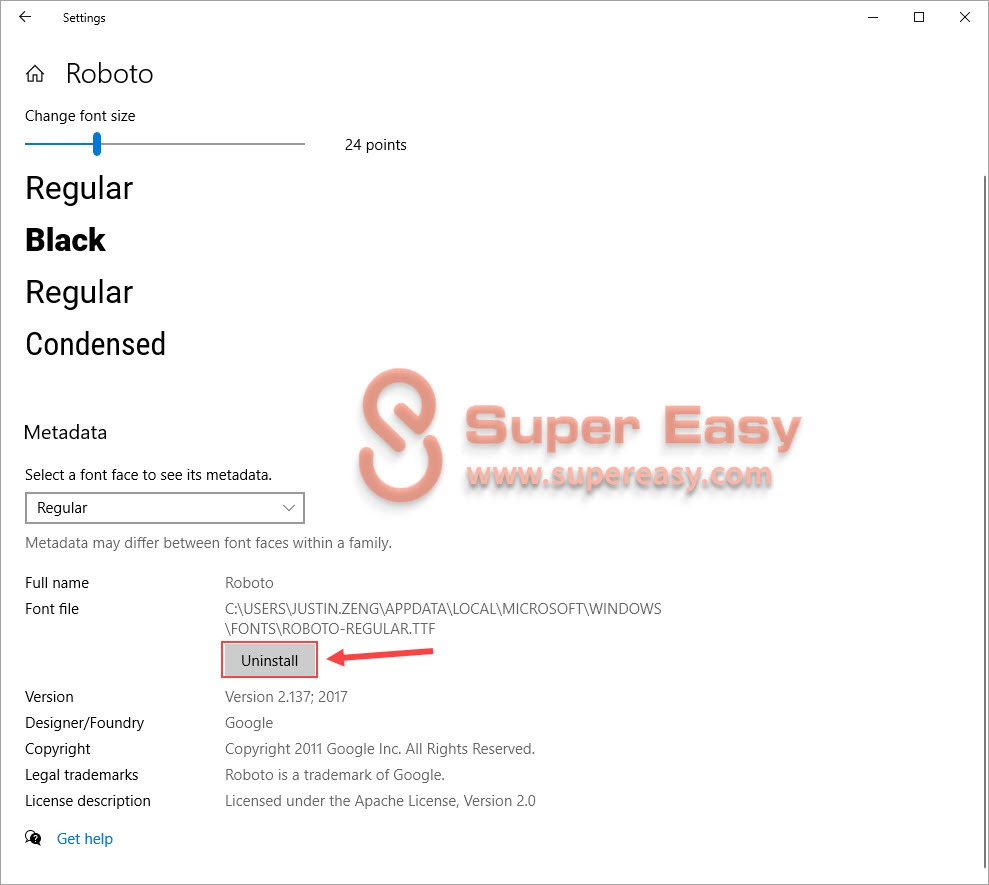This screenshot has height=885, width=989.
Task: Click the Apache License description text
Action: [380, 800]
